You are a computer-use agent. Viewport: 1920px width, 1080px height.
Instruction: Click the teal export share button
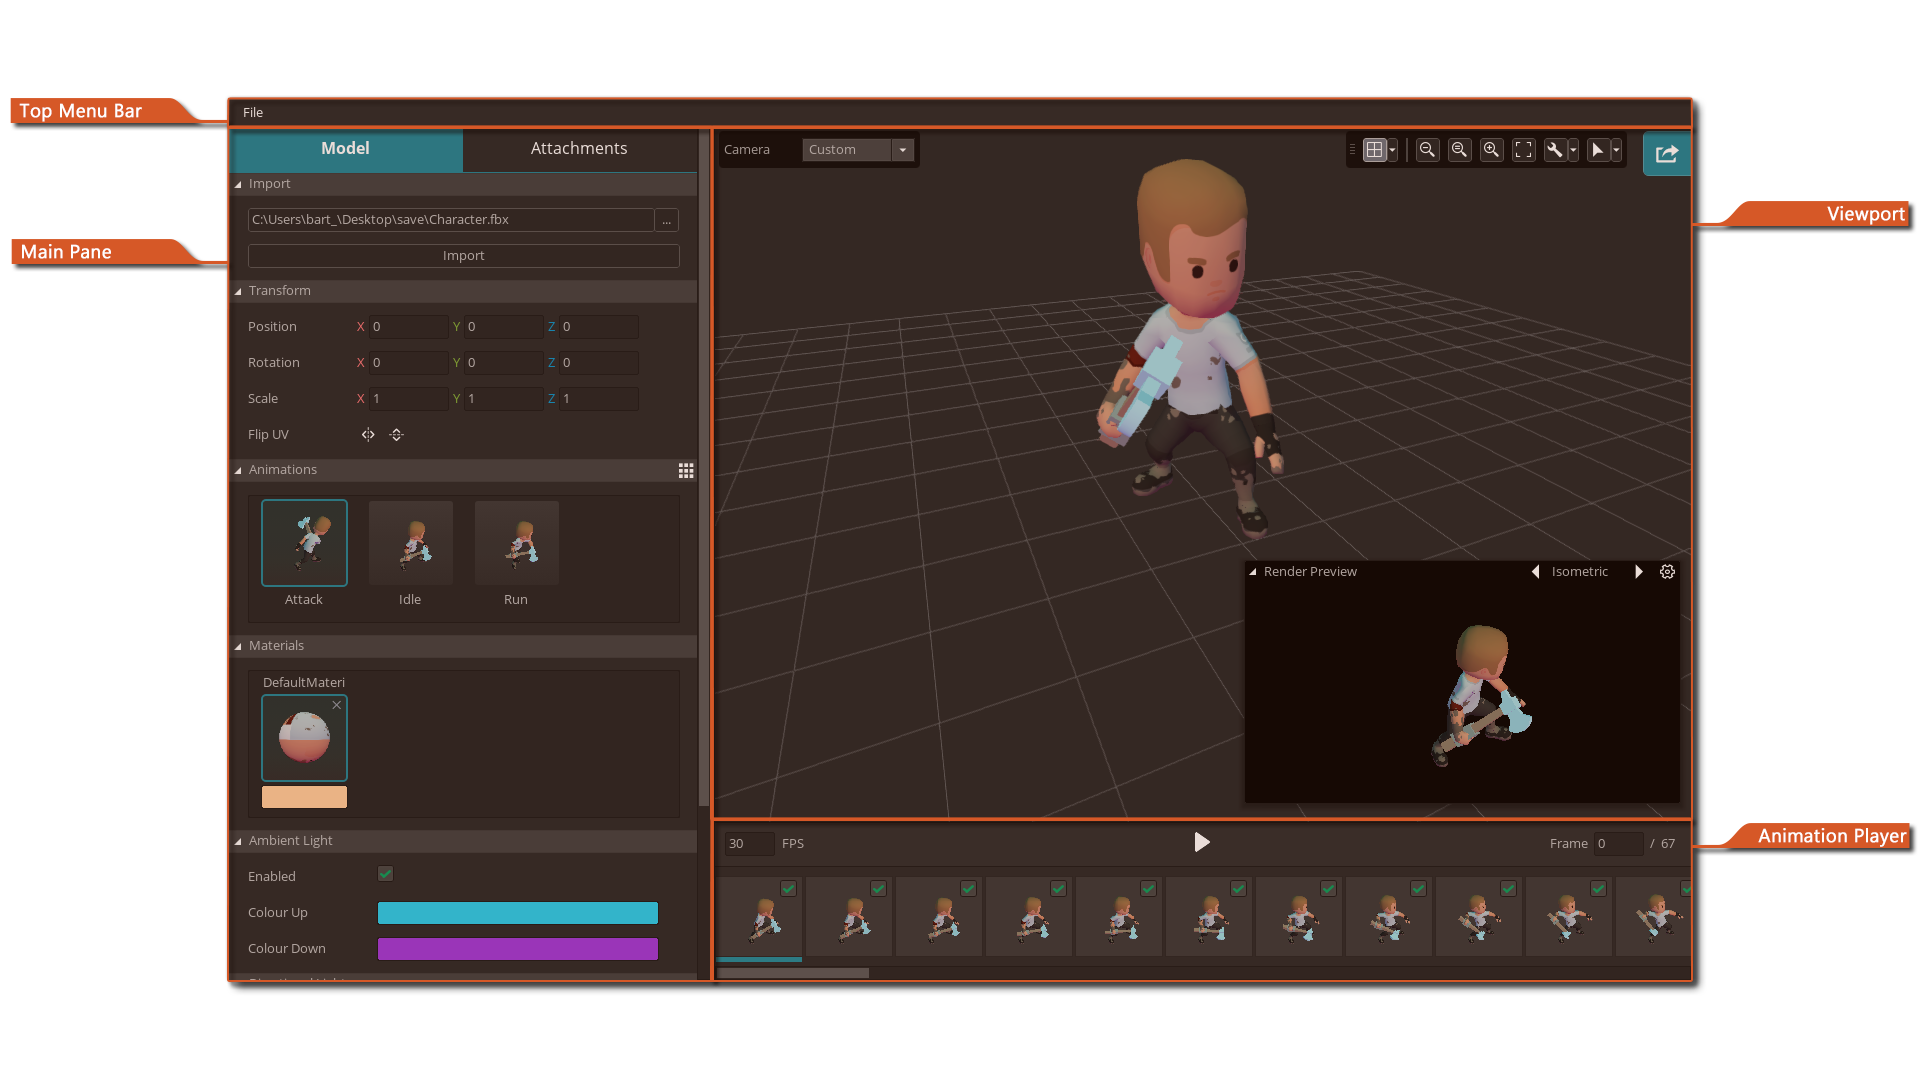point(1667,153)
